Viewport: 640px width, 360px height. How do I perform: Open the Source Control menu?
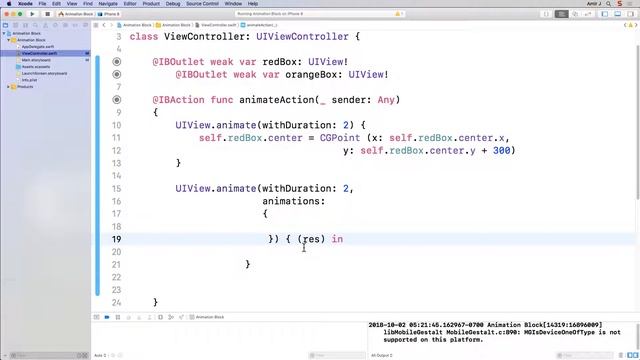tap(202, 4)
